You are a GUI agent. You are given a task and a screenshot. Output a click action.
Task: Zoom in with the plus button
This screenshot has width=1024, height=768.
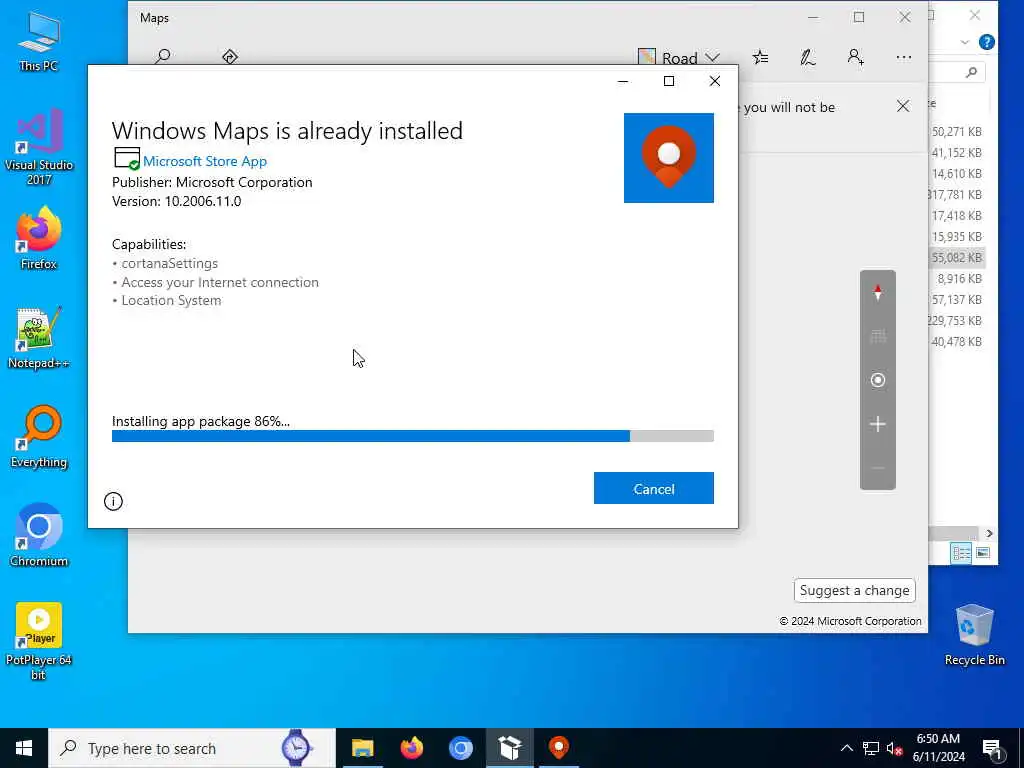[x=878, y=424]
